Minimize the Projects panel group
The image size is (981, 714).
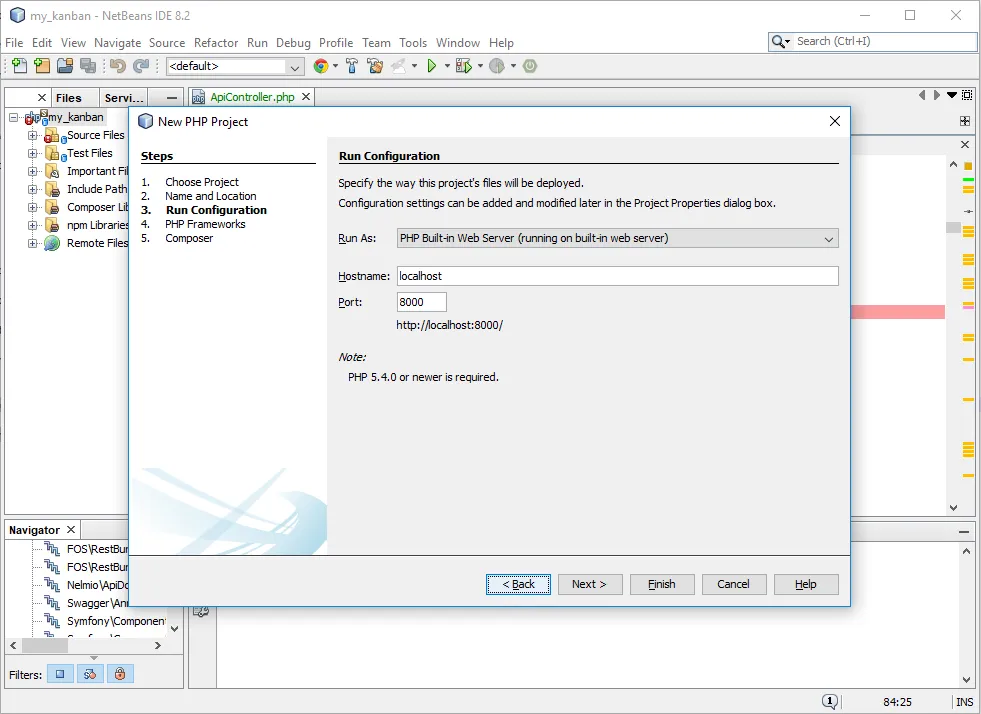pos(171,98)
